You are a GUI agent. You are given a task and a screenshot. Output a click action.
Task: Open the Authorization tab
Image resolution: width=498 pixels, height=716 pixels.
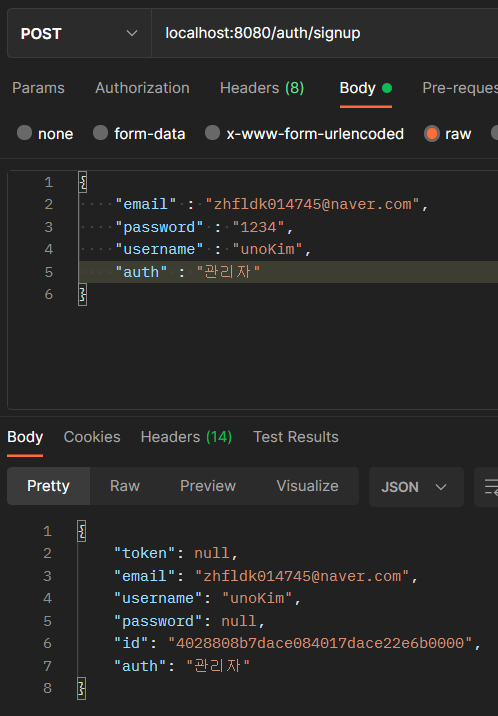pos(142,88)
